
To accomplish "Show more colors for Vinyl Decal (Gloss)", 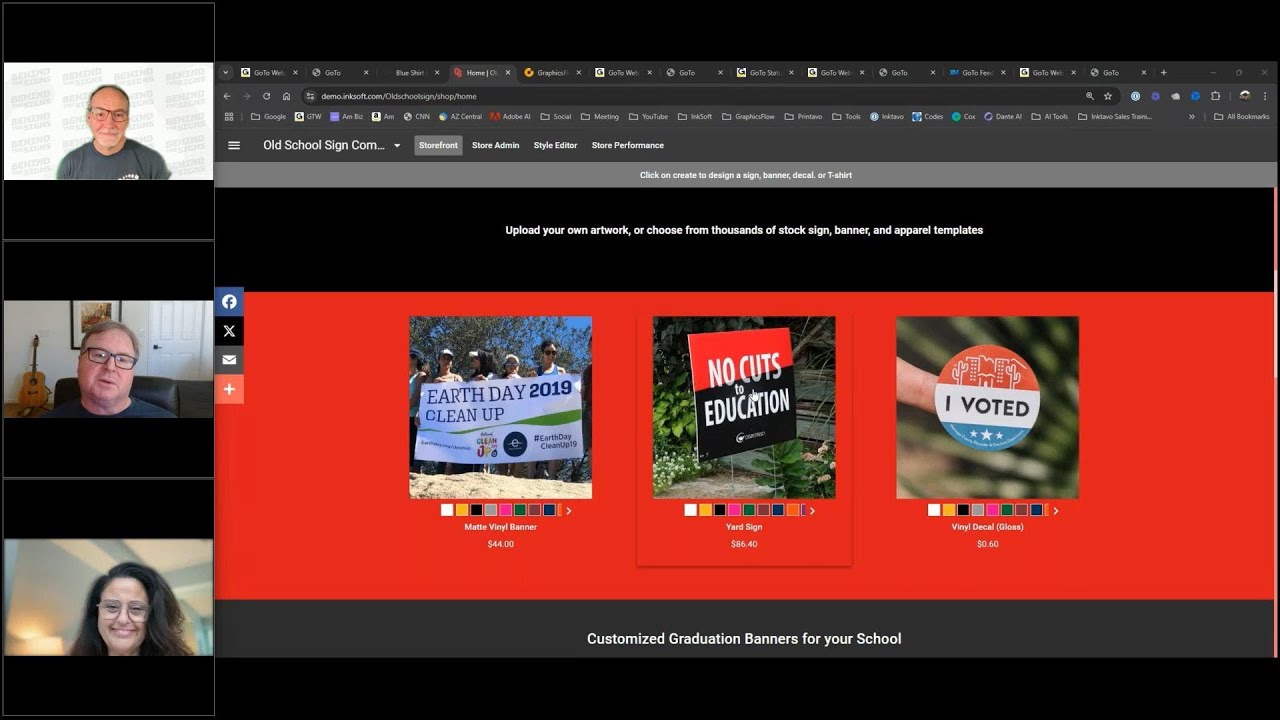I will 1056,510.
